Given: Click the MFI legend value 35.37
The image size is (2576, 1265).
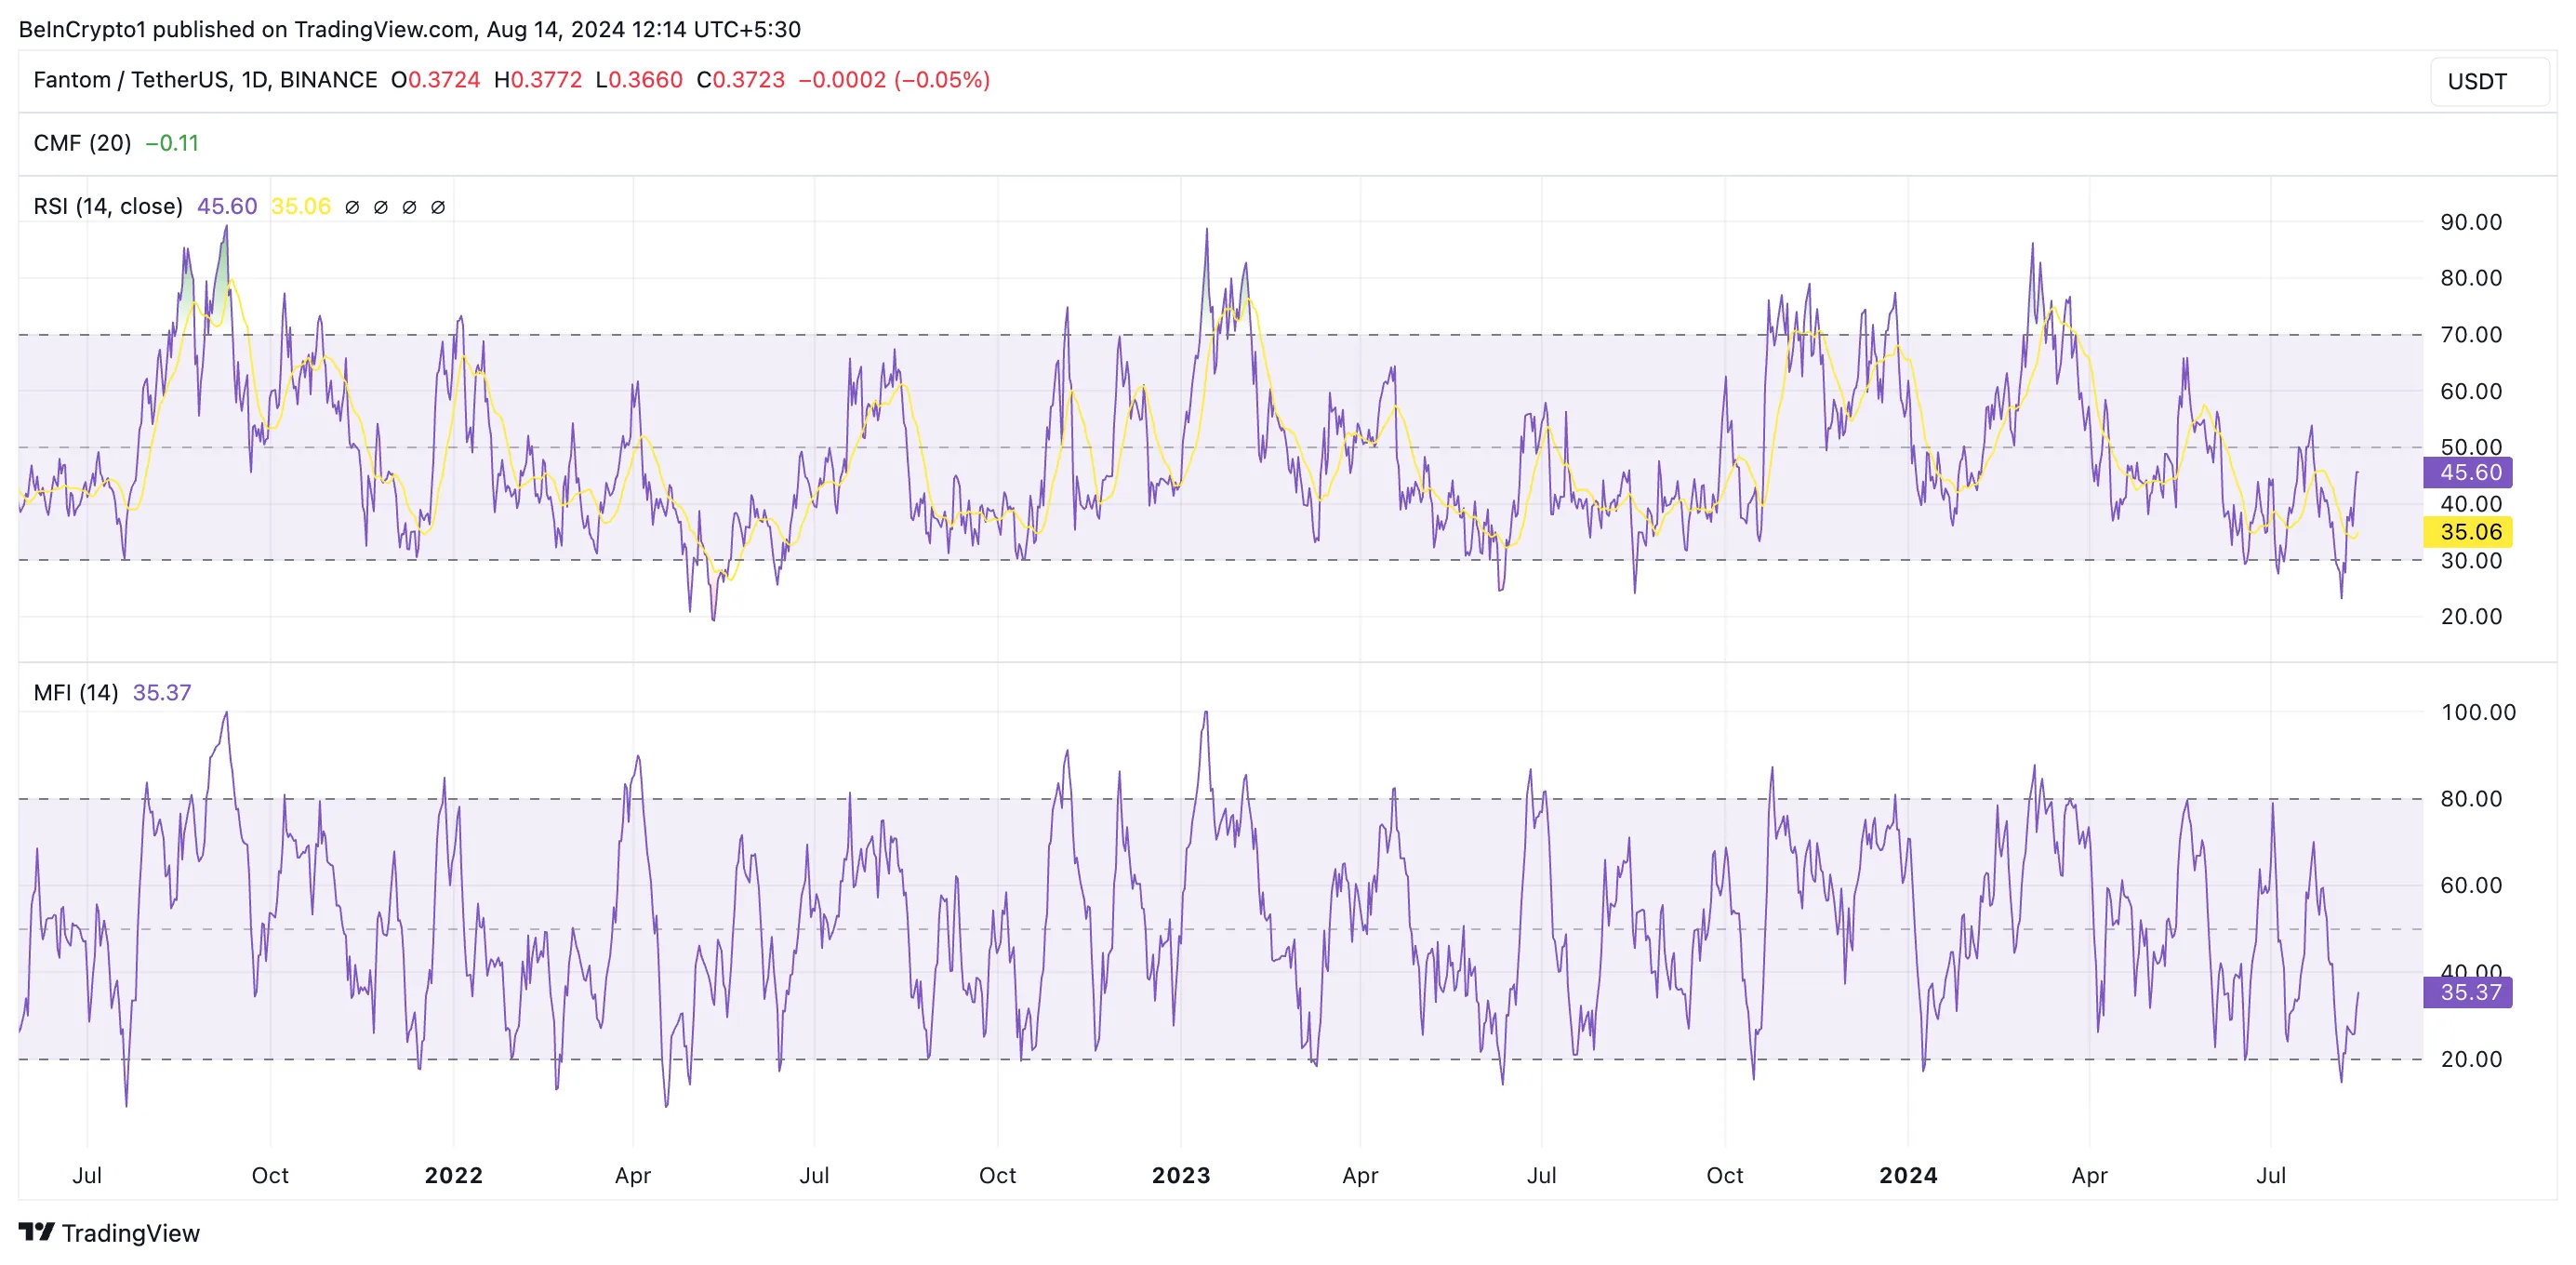Looking at the screenshot, I should point(162,692).
